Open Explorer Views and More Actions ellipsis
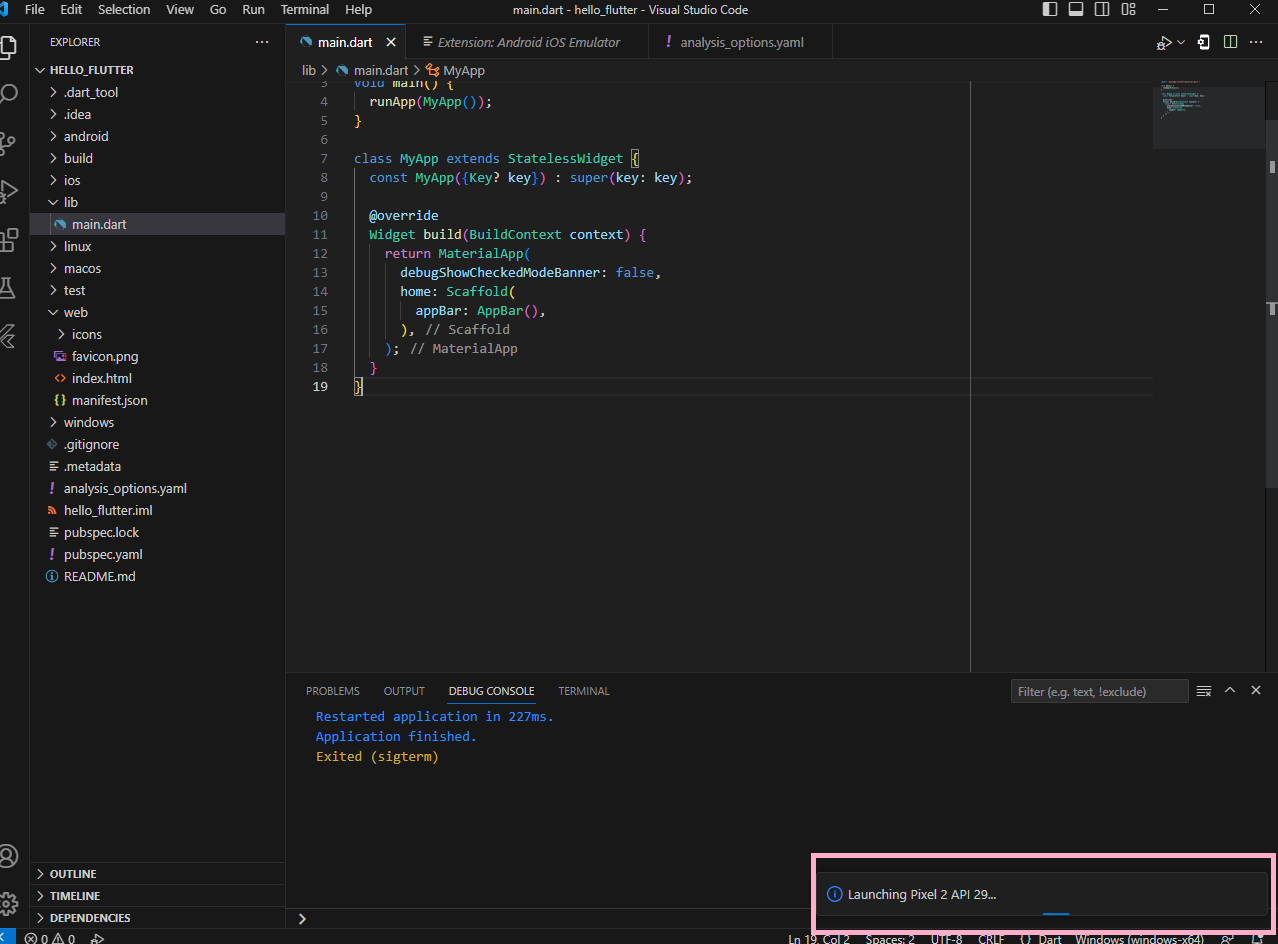Image resolution: width=1278 pixels, height=944 pixels. [x=262, y=42]
